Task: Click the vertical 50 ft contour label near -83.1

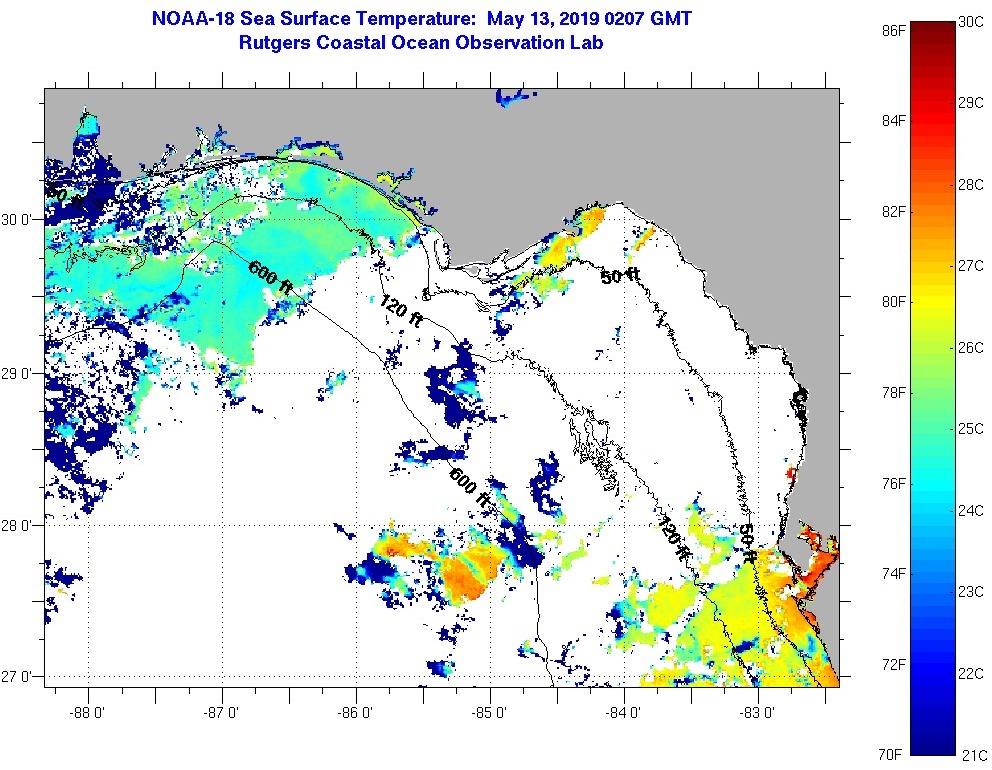Action: [748, 543]
